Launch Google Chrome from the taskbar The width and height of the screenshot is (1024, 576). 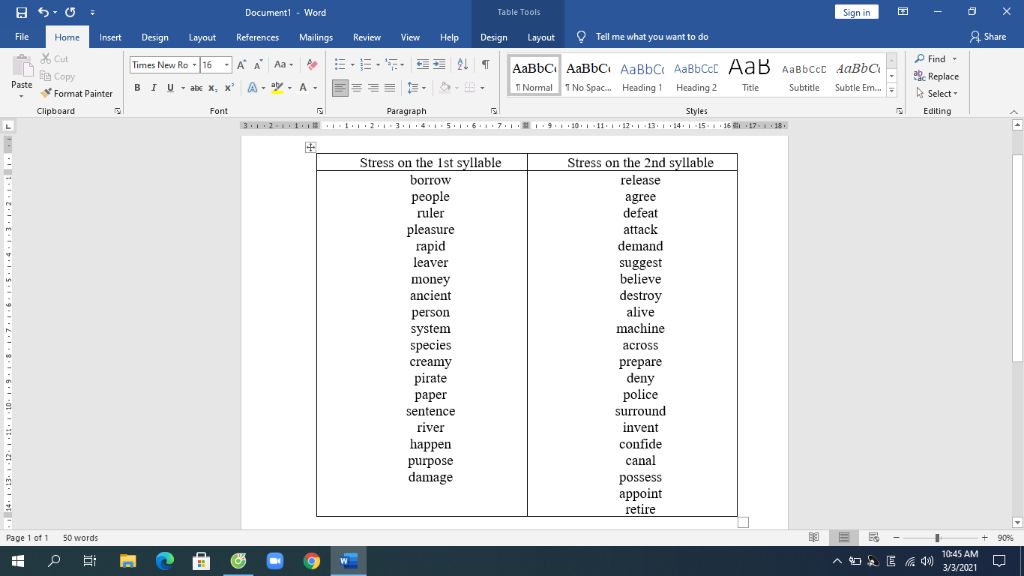pos(312,561)
